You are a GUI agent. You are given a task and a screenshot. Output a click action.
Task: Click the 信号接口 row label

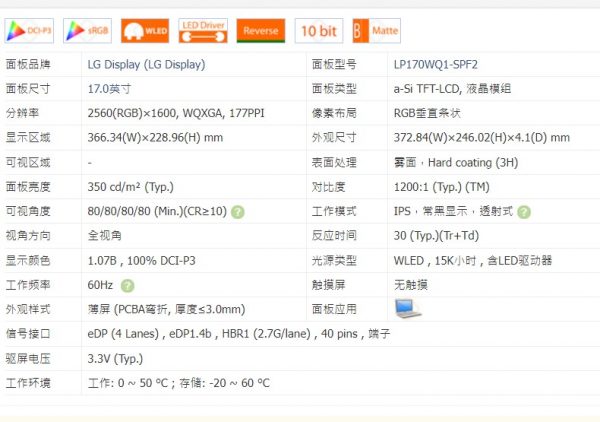[x=28, y=334]
